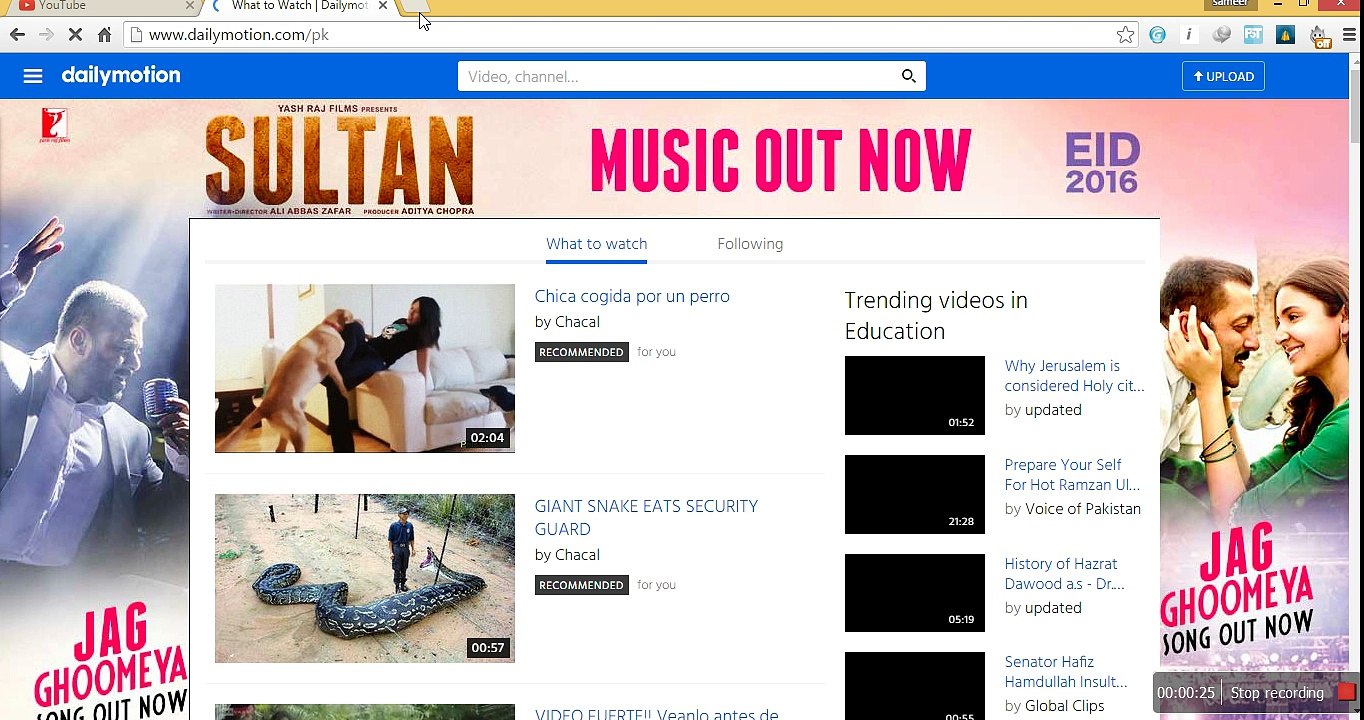Open the giant snake video thumbnail

click(x=365, y=578)
